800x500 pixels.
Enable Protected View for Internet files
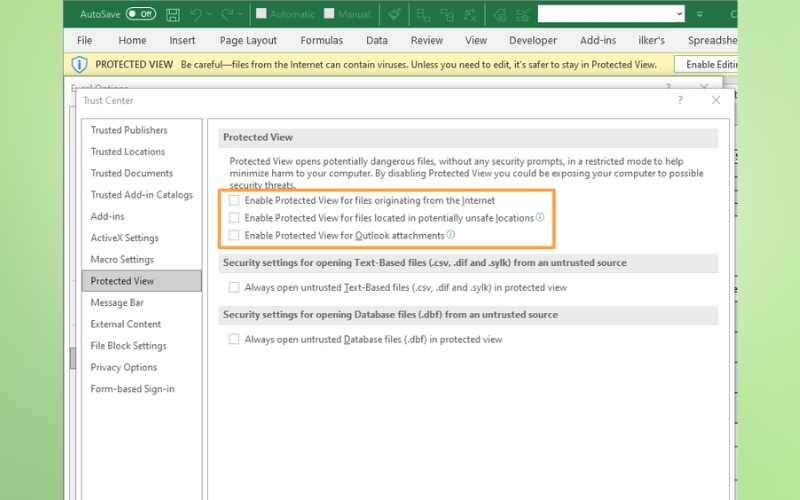click(234, 201)
